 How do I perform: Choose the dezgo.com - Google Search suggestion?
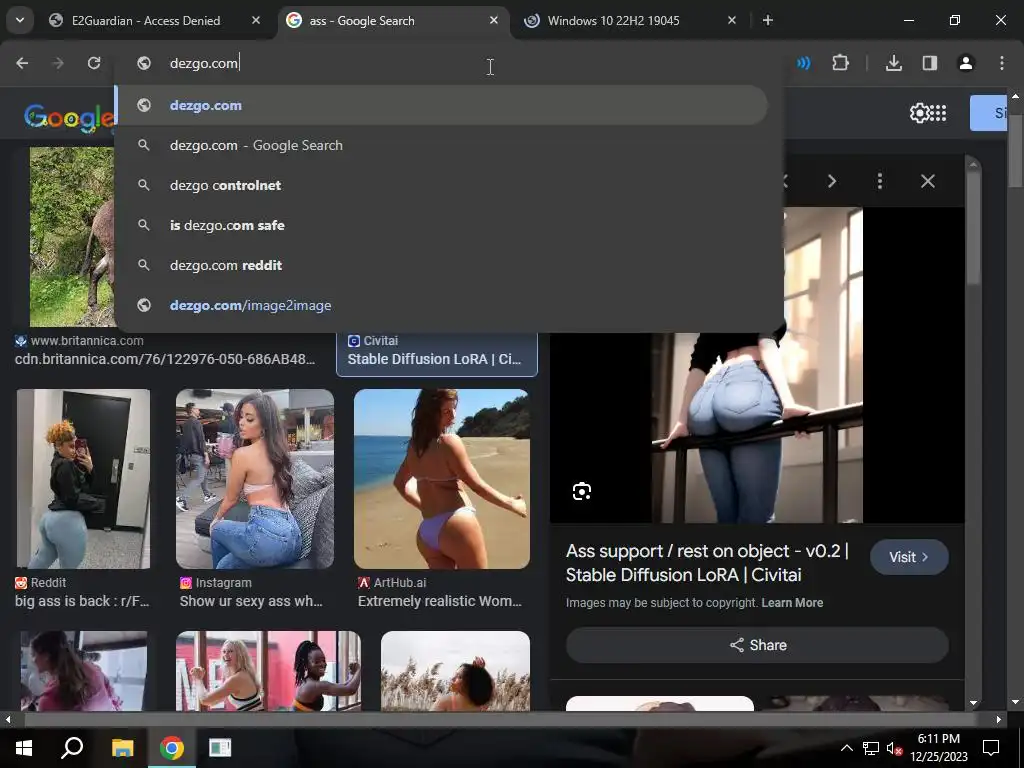441,146
